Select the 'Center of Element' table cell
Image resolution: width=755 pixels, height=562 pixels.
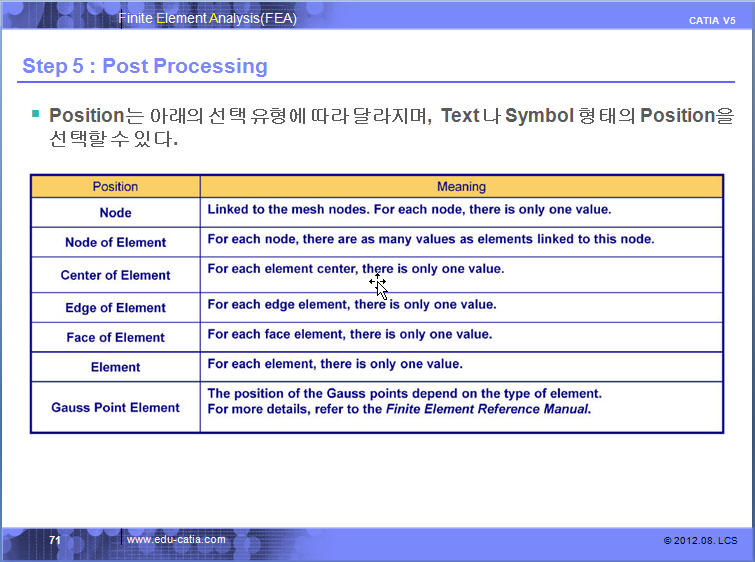coord(115,275)
